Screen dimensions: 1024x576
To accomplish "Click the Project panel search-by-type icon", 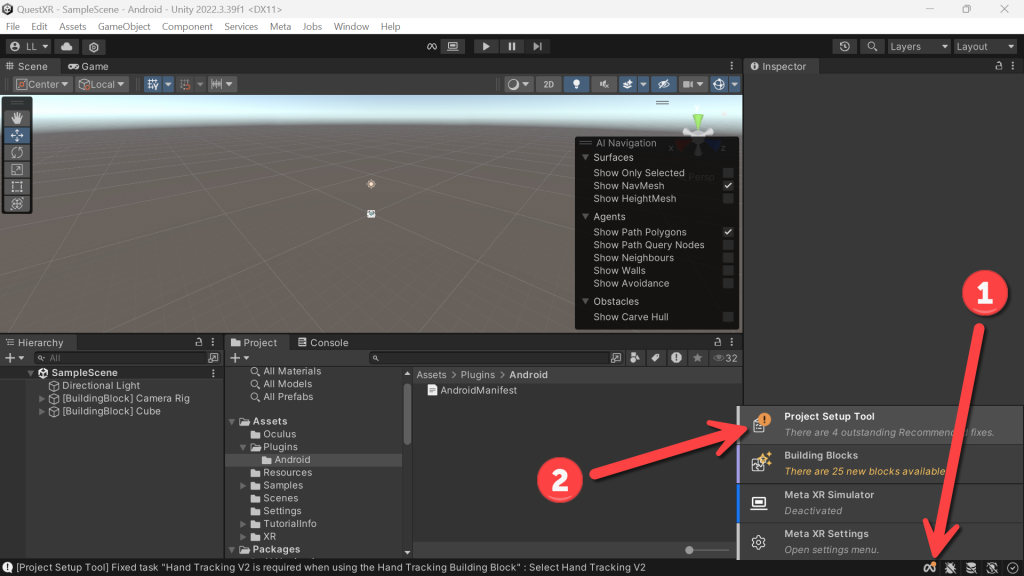I will pyautogui.click(x=635, y=358).
